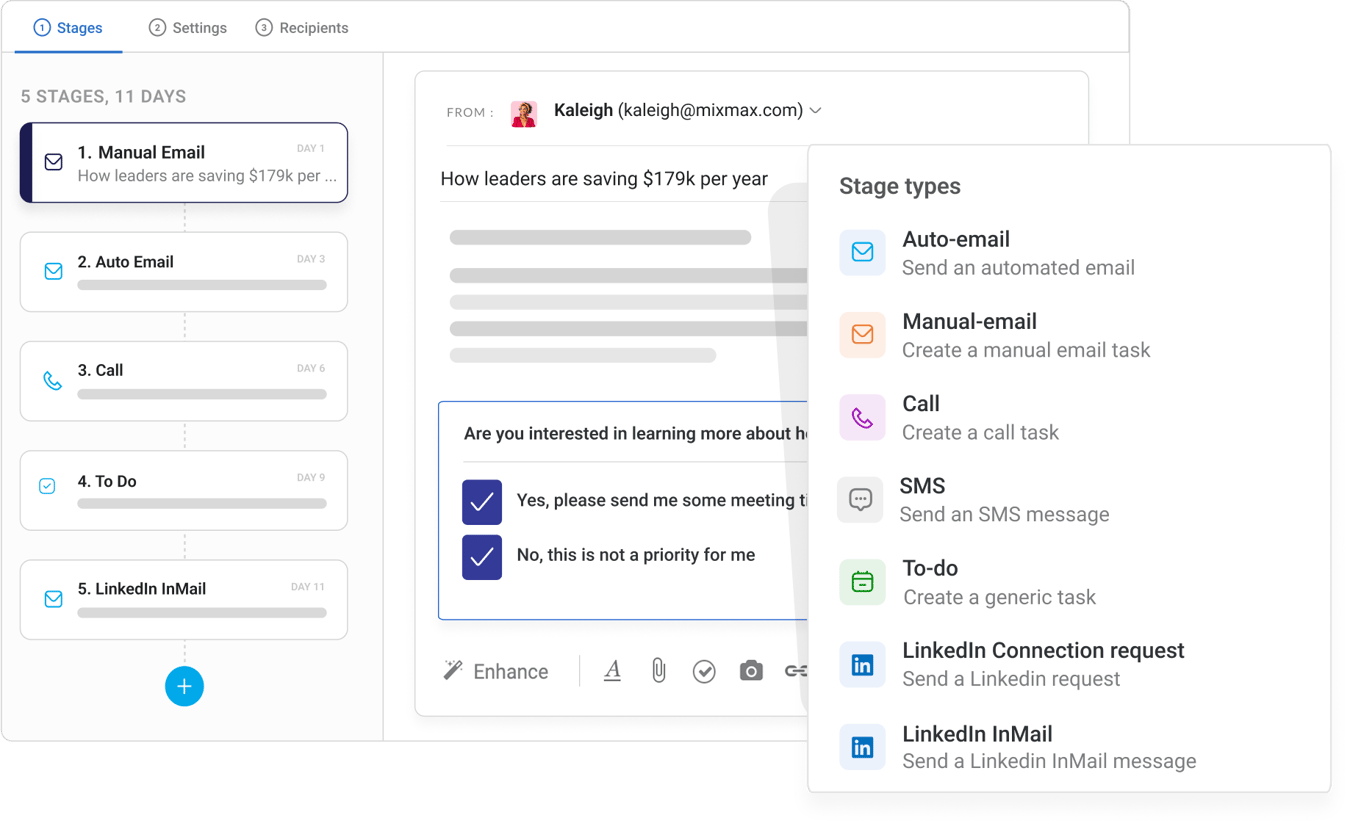
Task: Pick the LinkedIn InMail stage icon
Action: click(862, 747)
